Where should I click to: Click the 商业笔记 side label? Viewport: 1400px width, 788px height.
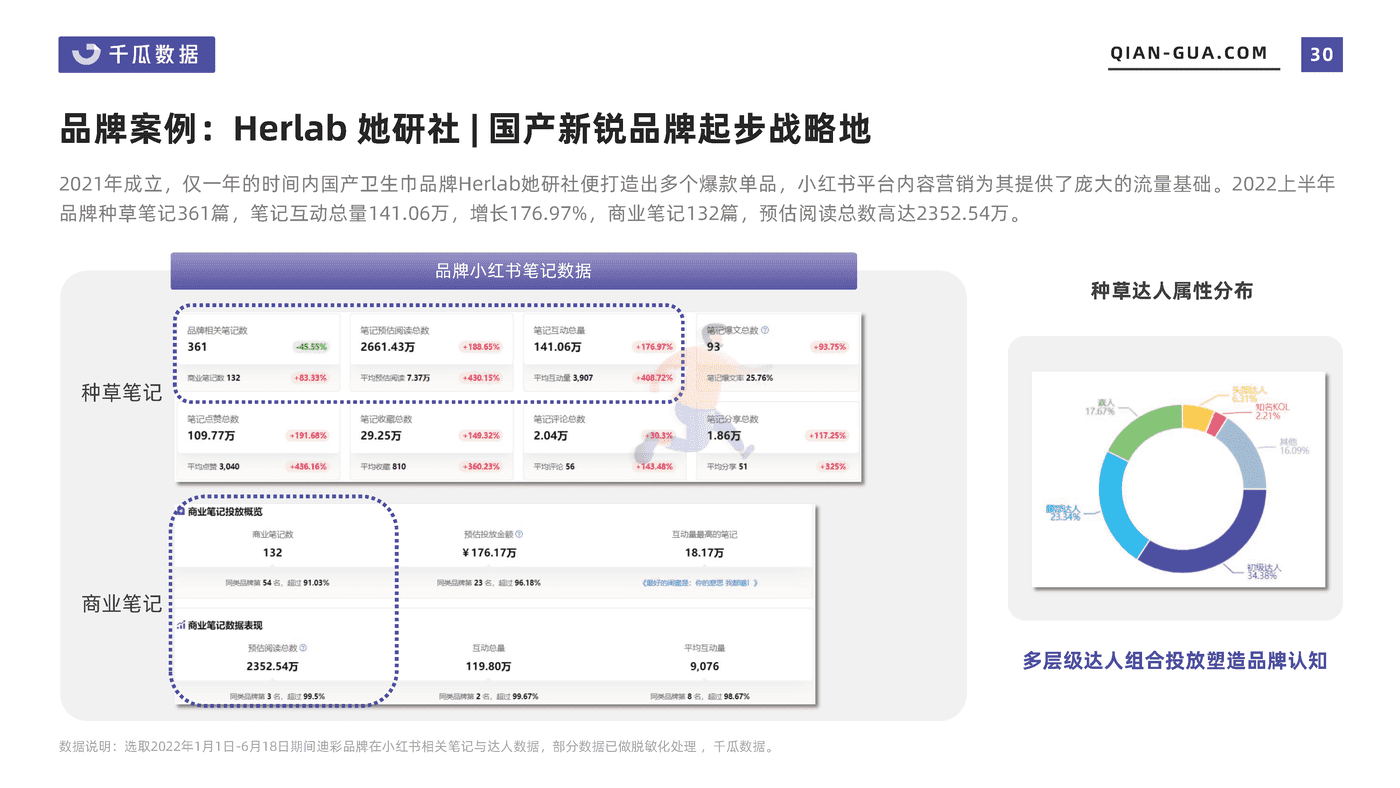[121, 604]
